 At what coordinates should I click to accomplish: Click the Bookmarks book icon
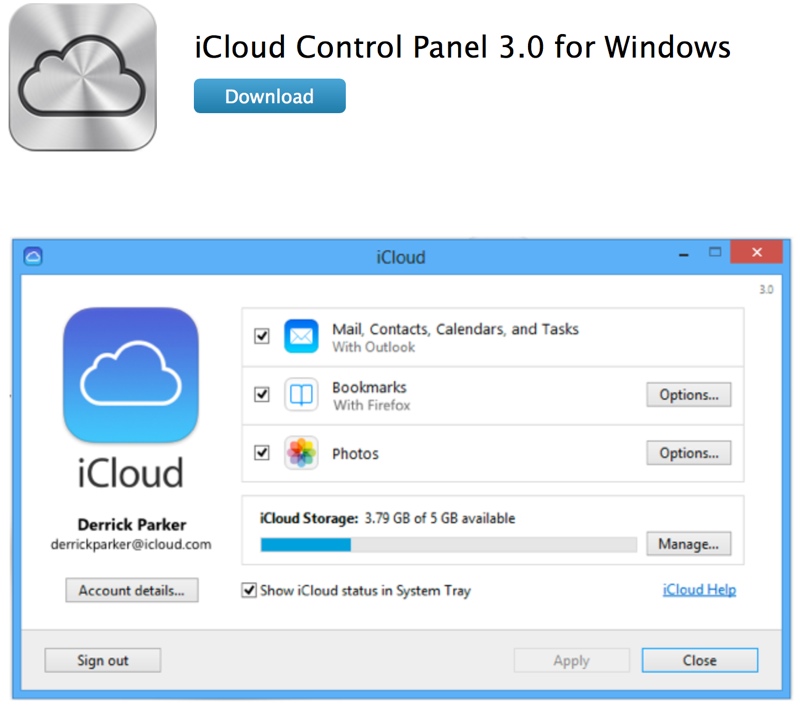(x=301, y=394)
